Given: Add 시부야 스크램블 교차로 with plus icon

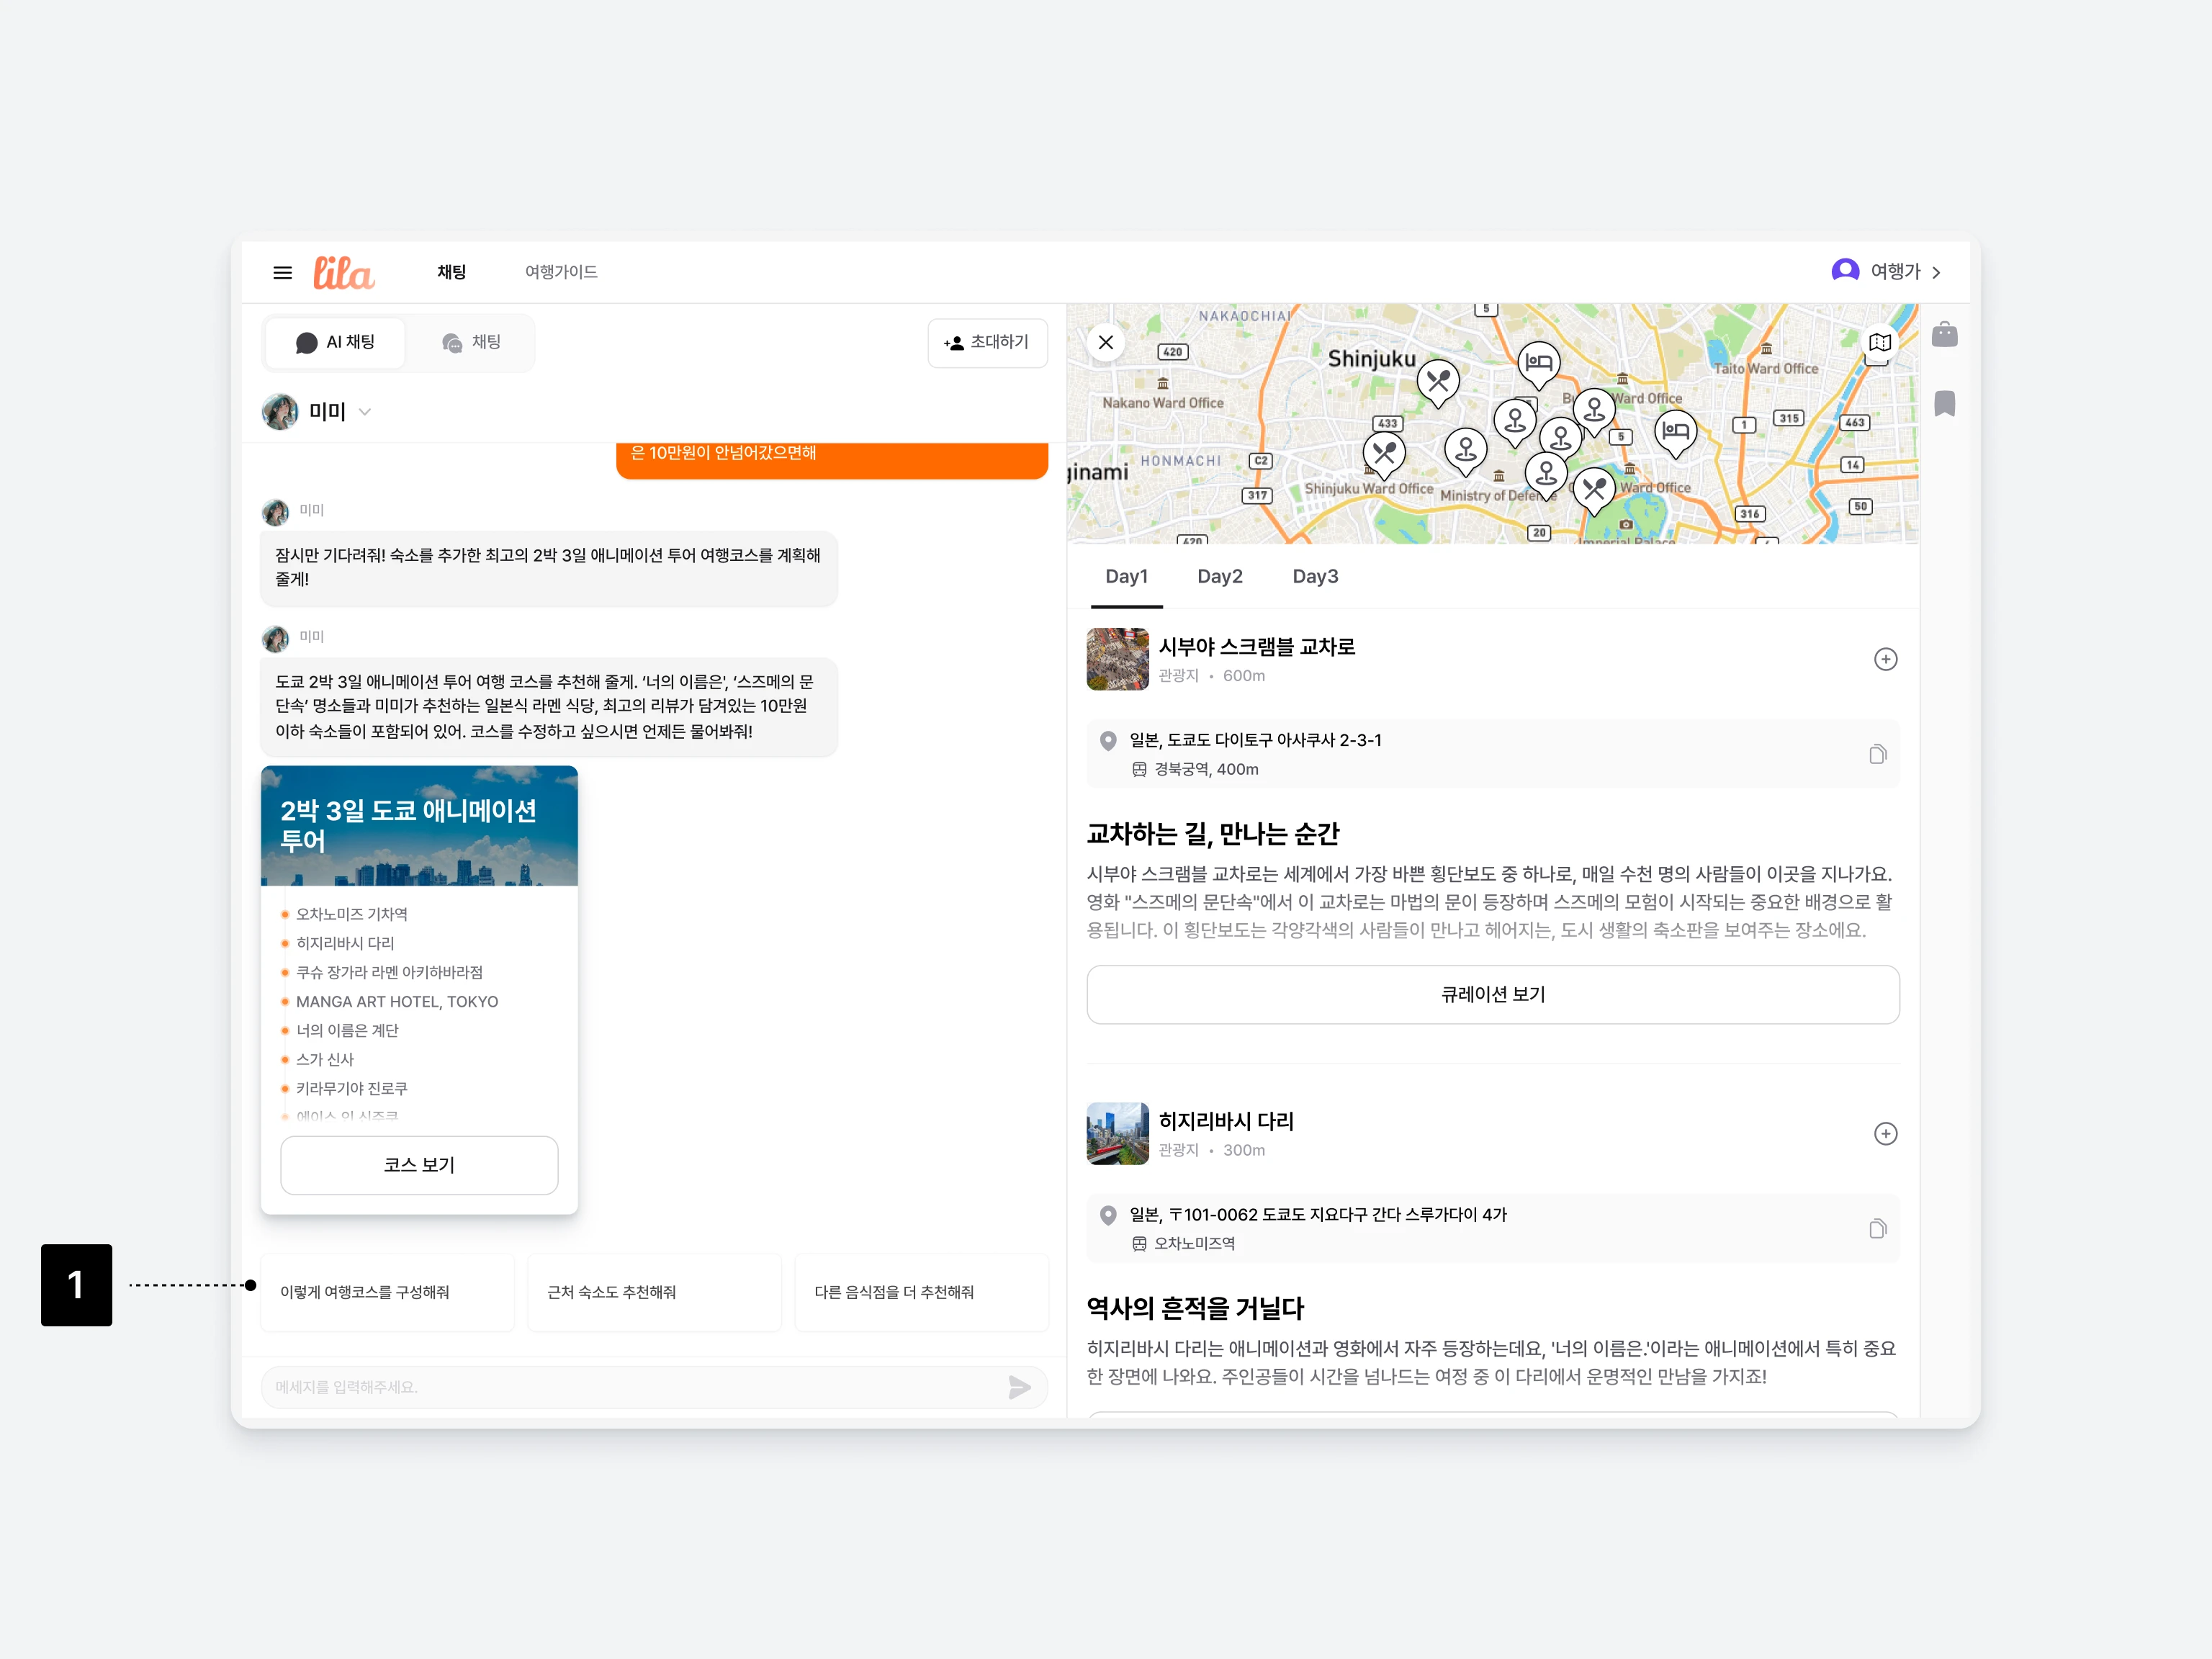Looking at the screenshot, I should 1885,659.
